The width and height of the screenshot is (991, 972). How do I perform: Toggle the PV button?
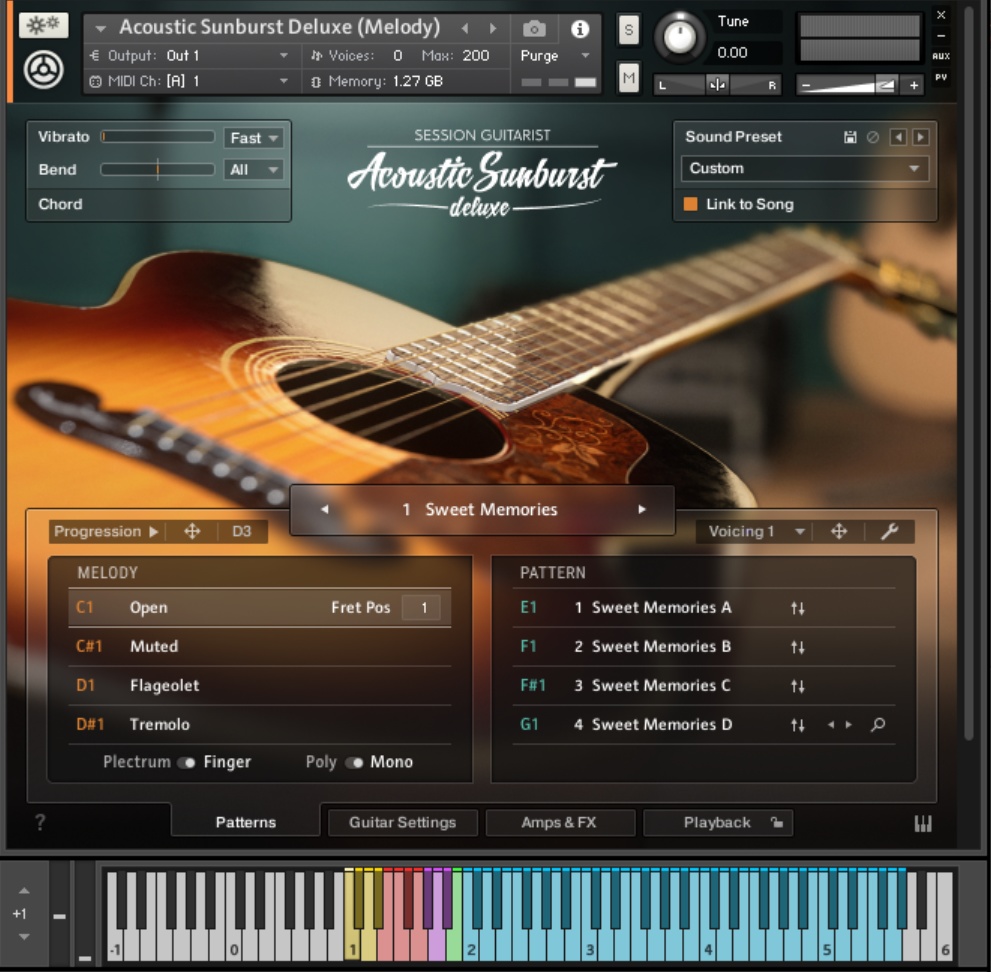click(941, 77)
